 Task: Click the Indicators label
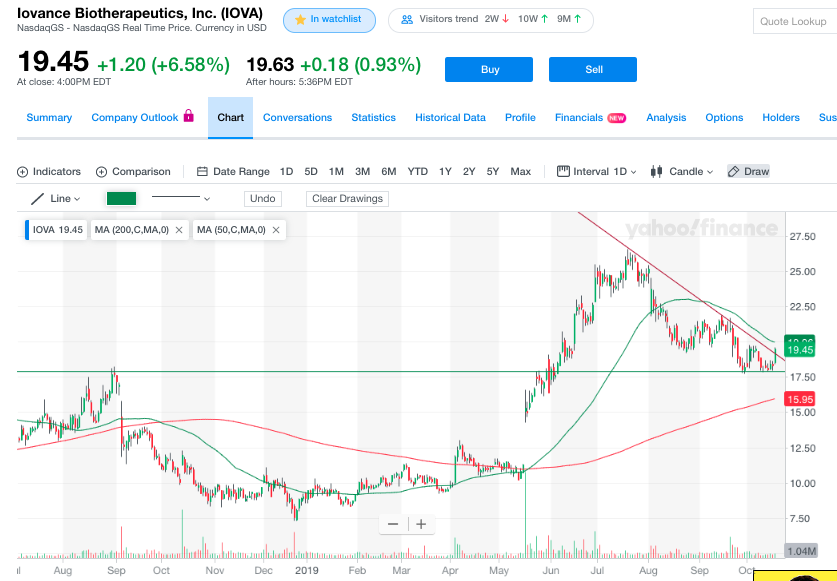57,171
